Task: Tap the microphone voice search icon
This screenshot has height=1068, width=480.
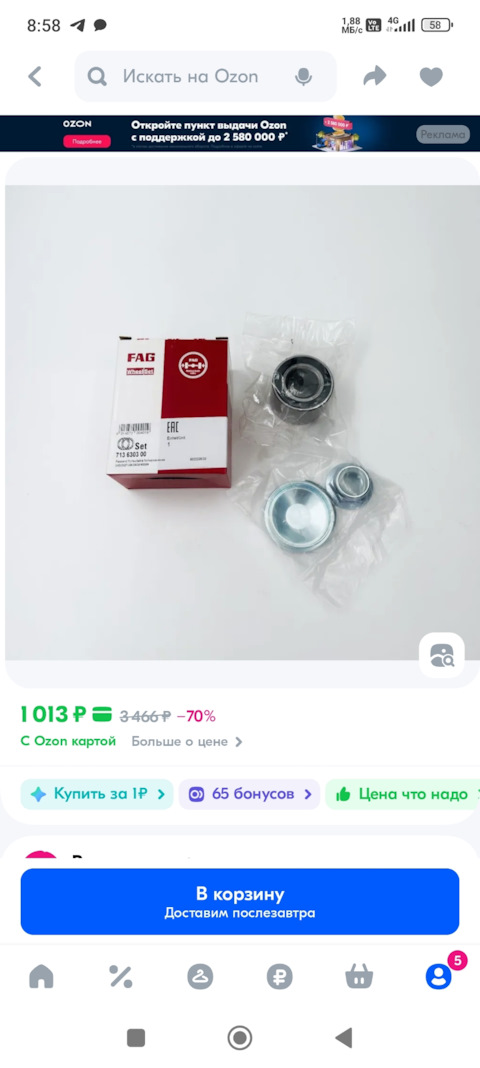Action: tap(303, 77)
